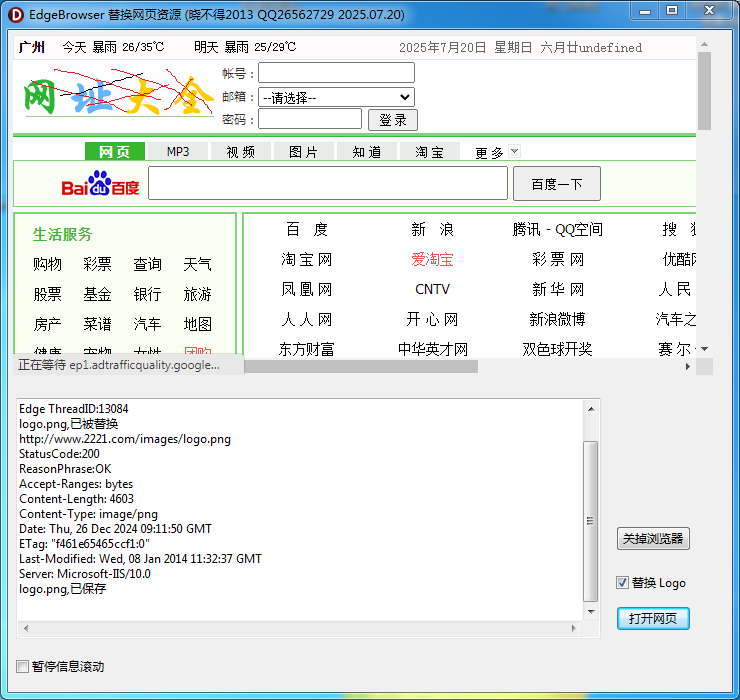The image size is (740, 700).
Task: Open the 淘宝网 site link
Action: click(307, 259)
